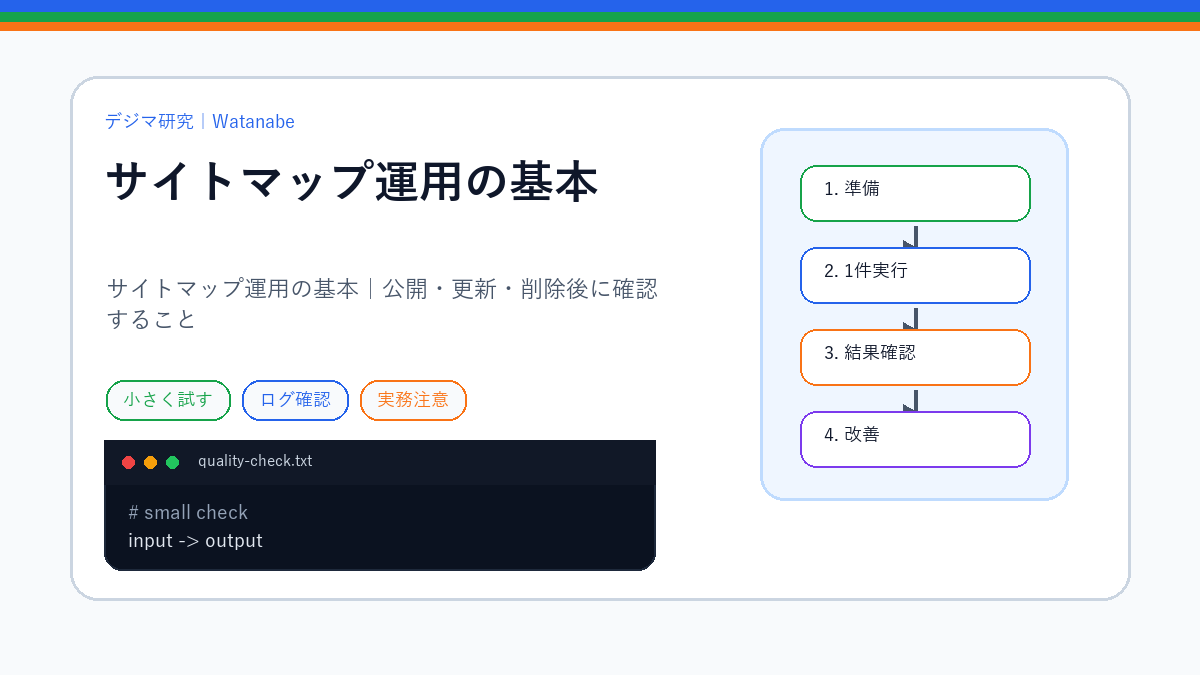Viewport: 1200px width, 675px height.
Task: Click the # small check comment line
Action: point(188,512)
